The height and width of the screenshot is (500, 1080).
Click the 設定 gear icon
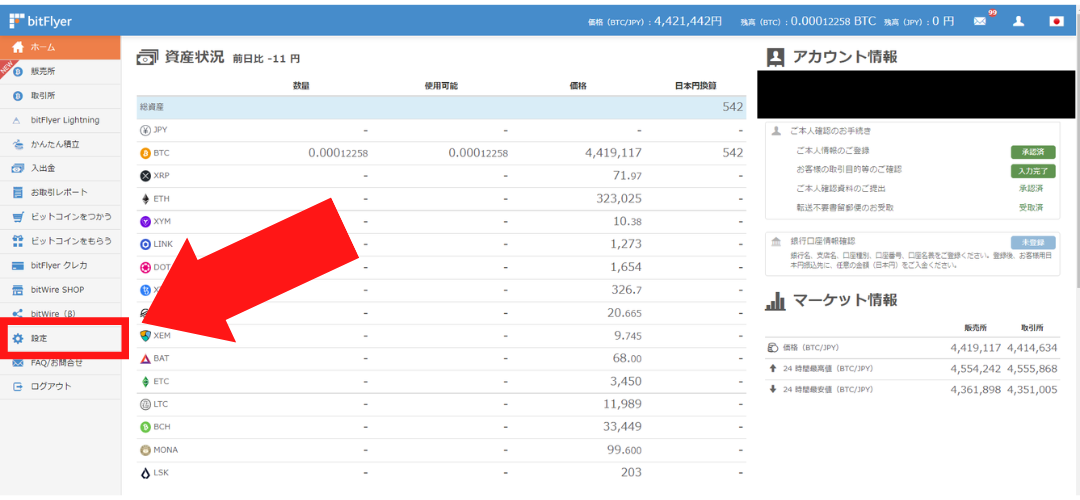[x=18, y=339]
